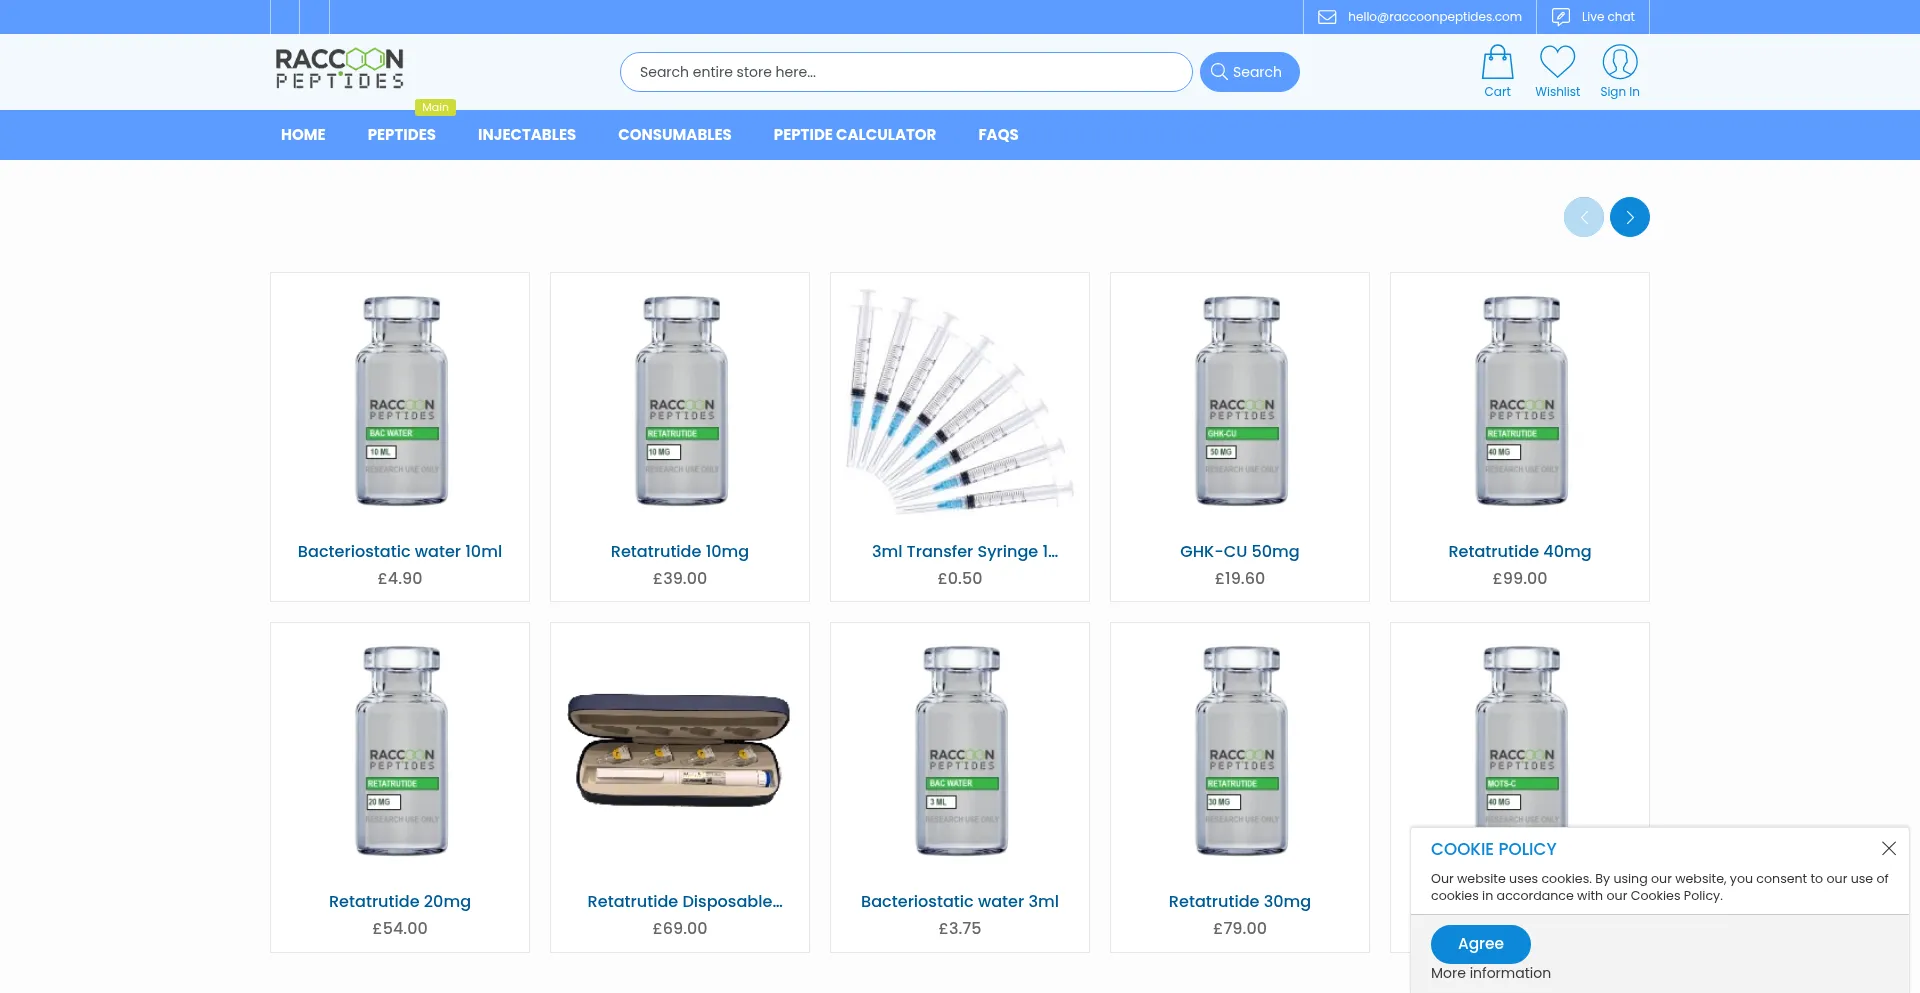Click the Agree cookie button

tap(1480, 944)
